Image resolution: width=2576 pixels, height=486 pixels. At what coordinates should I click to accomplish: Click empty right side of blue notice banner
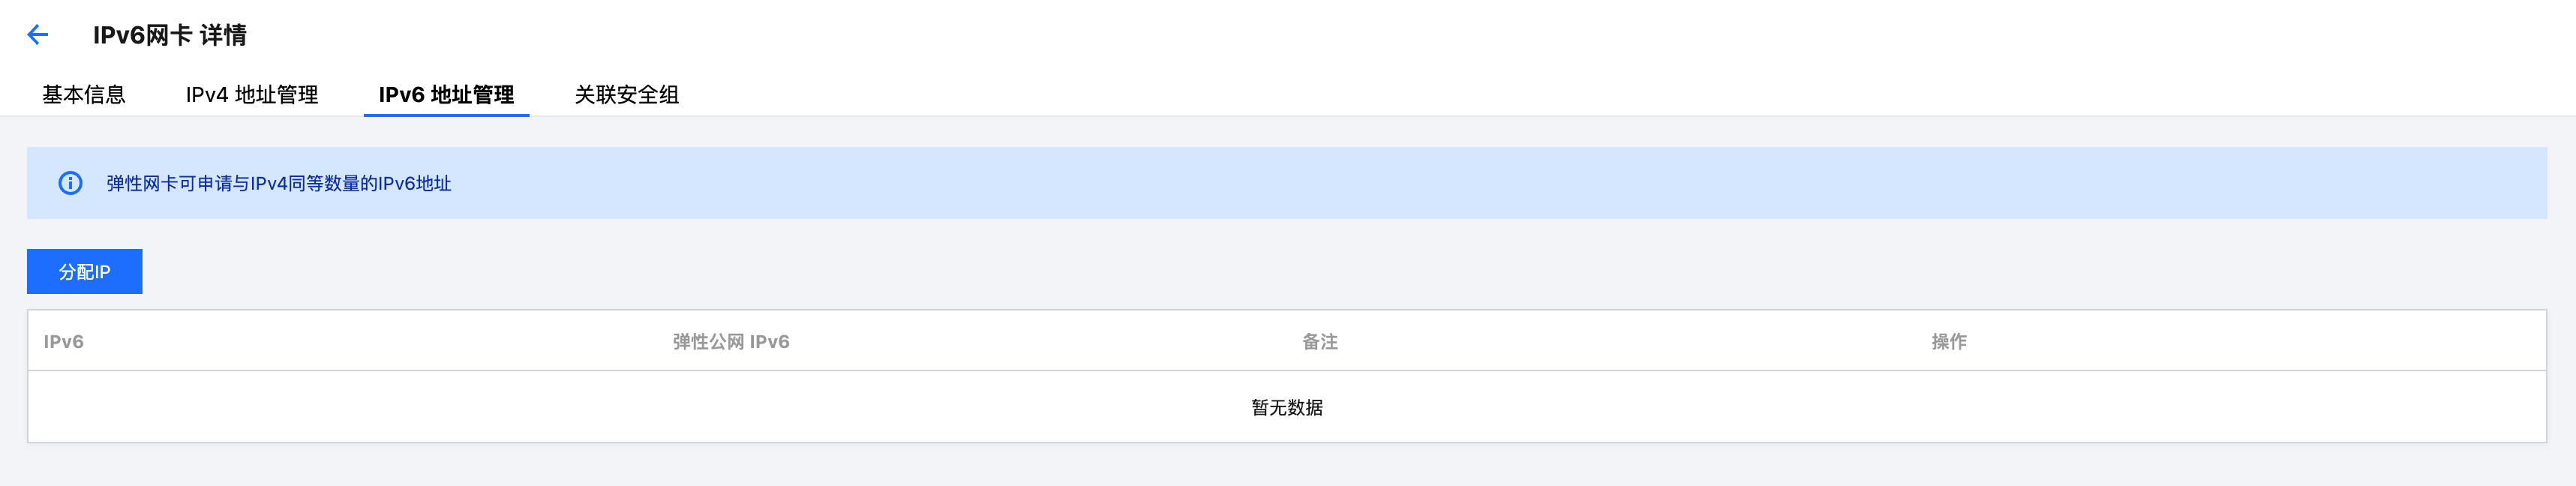(1800, 183)
